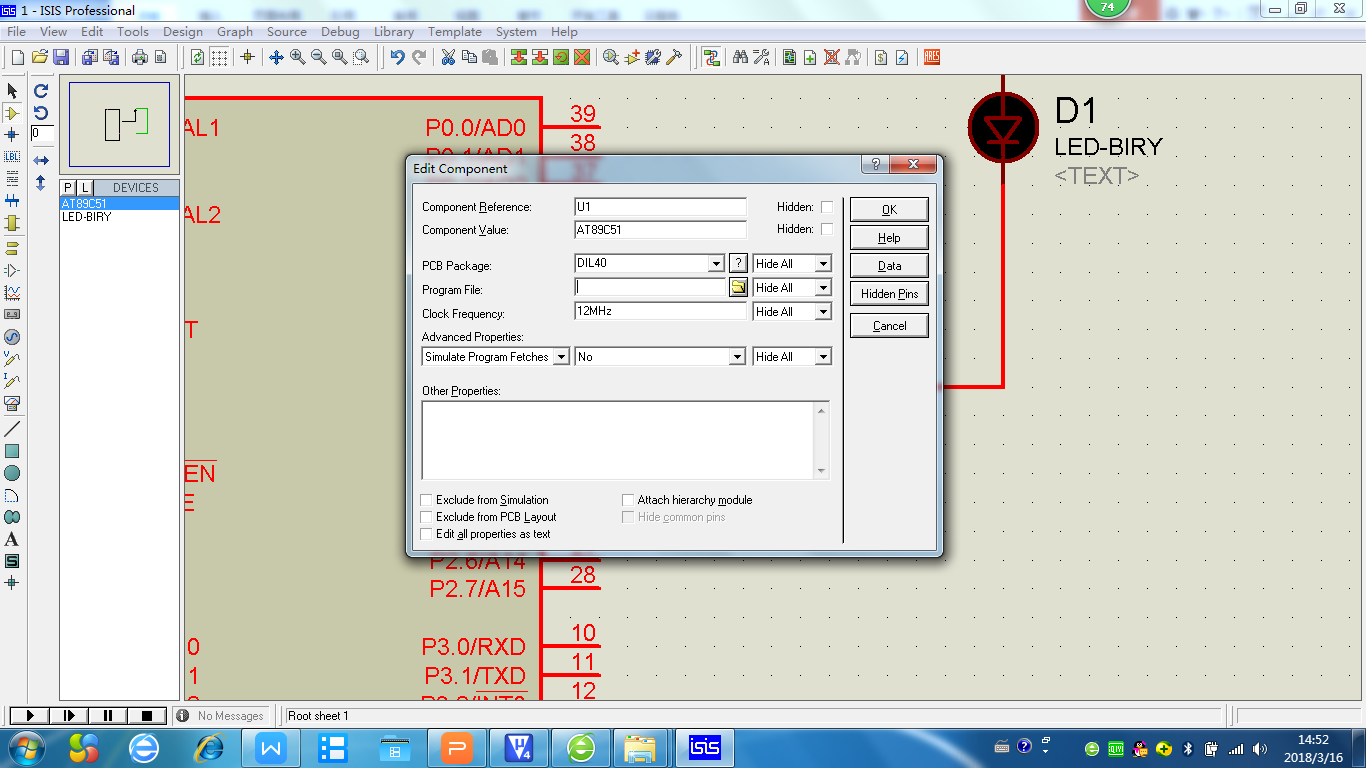Save the current design
The image size is (1366, 768).
[x=61, y=57]
